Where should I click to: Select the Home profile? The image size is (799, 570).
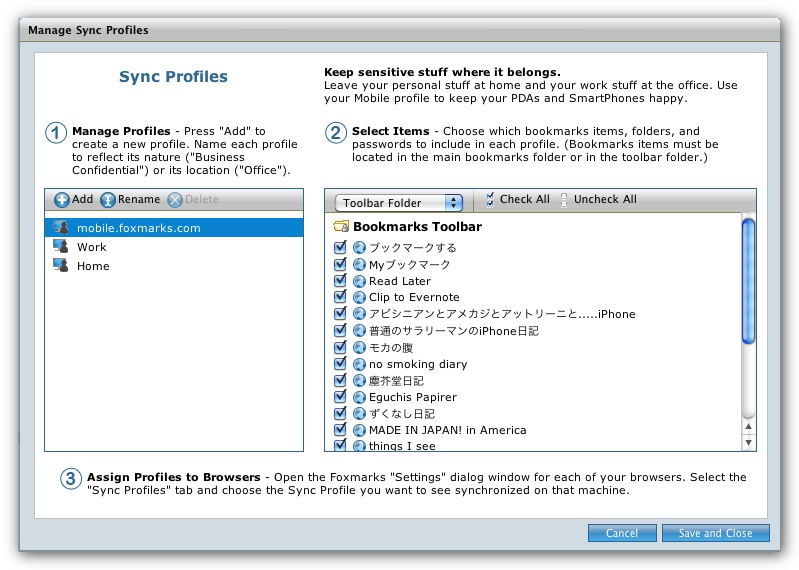[174, 266]
